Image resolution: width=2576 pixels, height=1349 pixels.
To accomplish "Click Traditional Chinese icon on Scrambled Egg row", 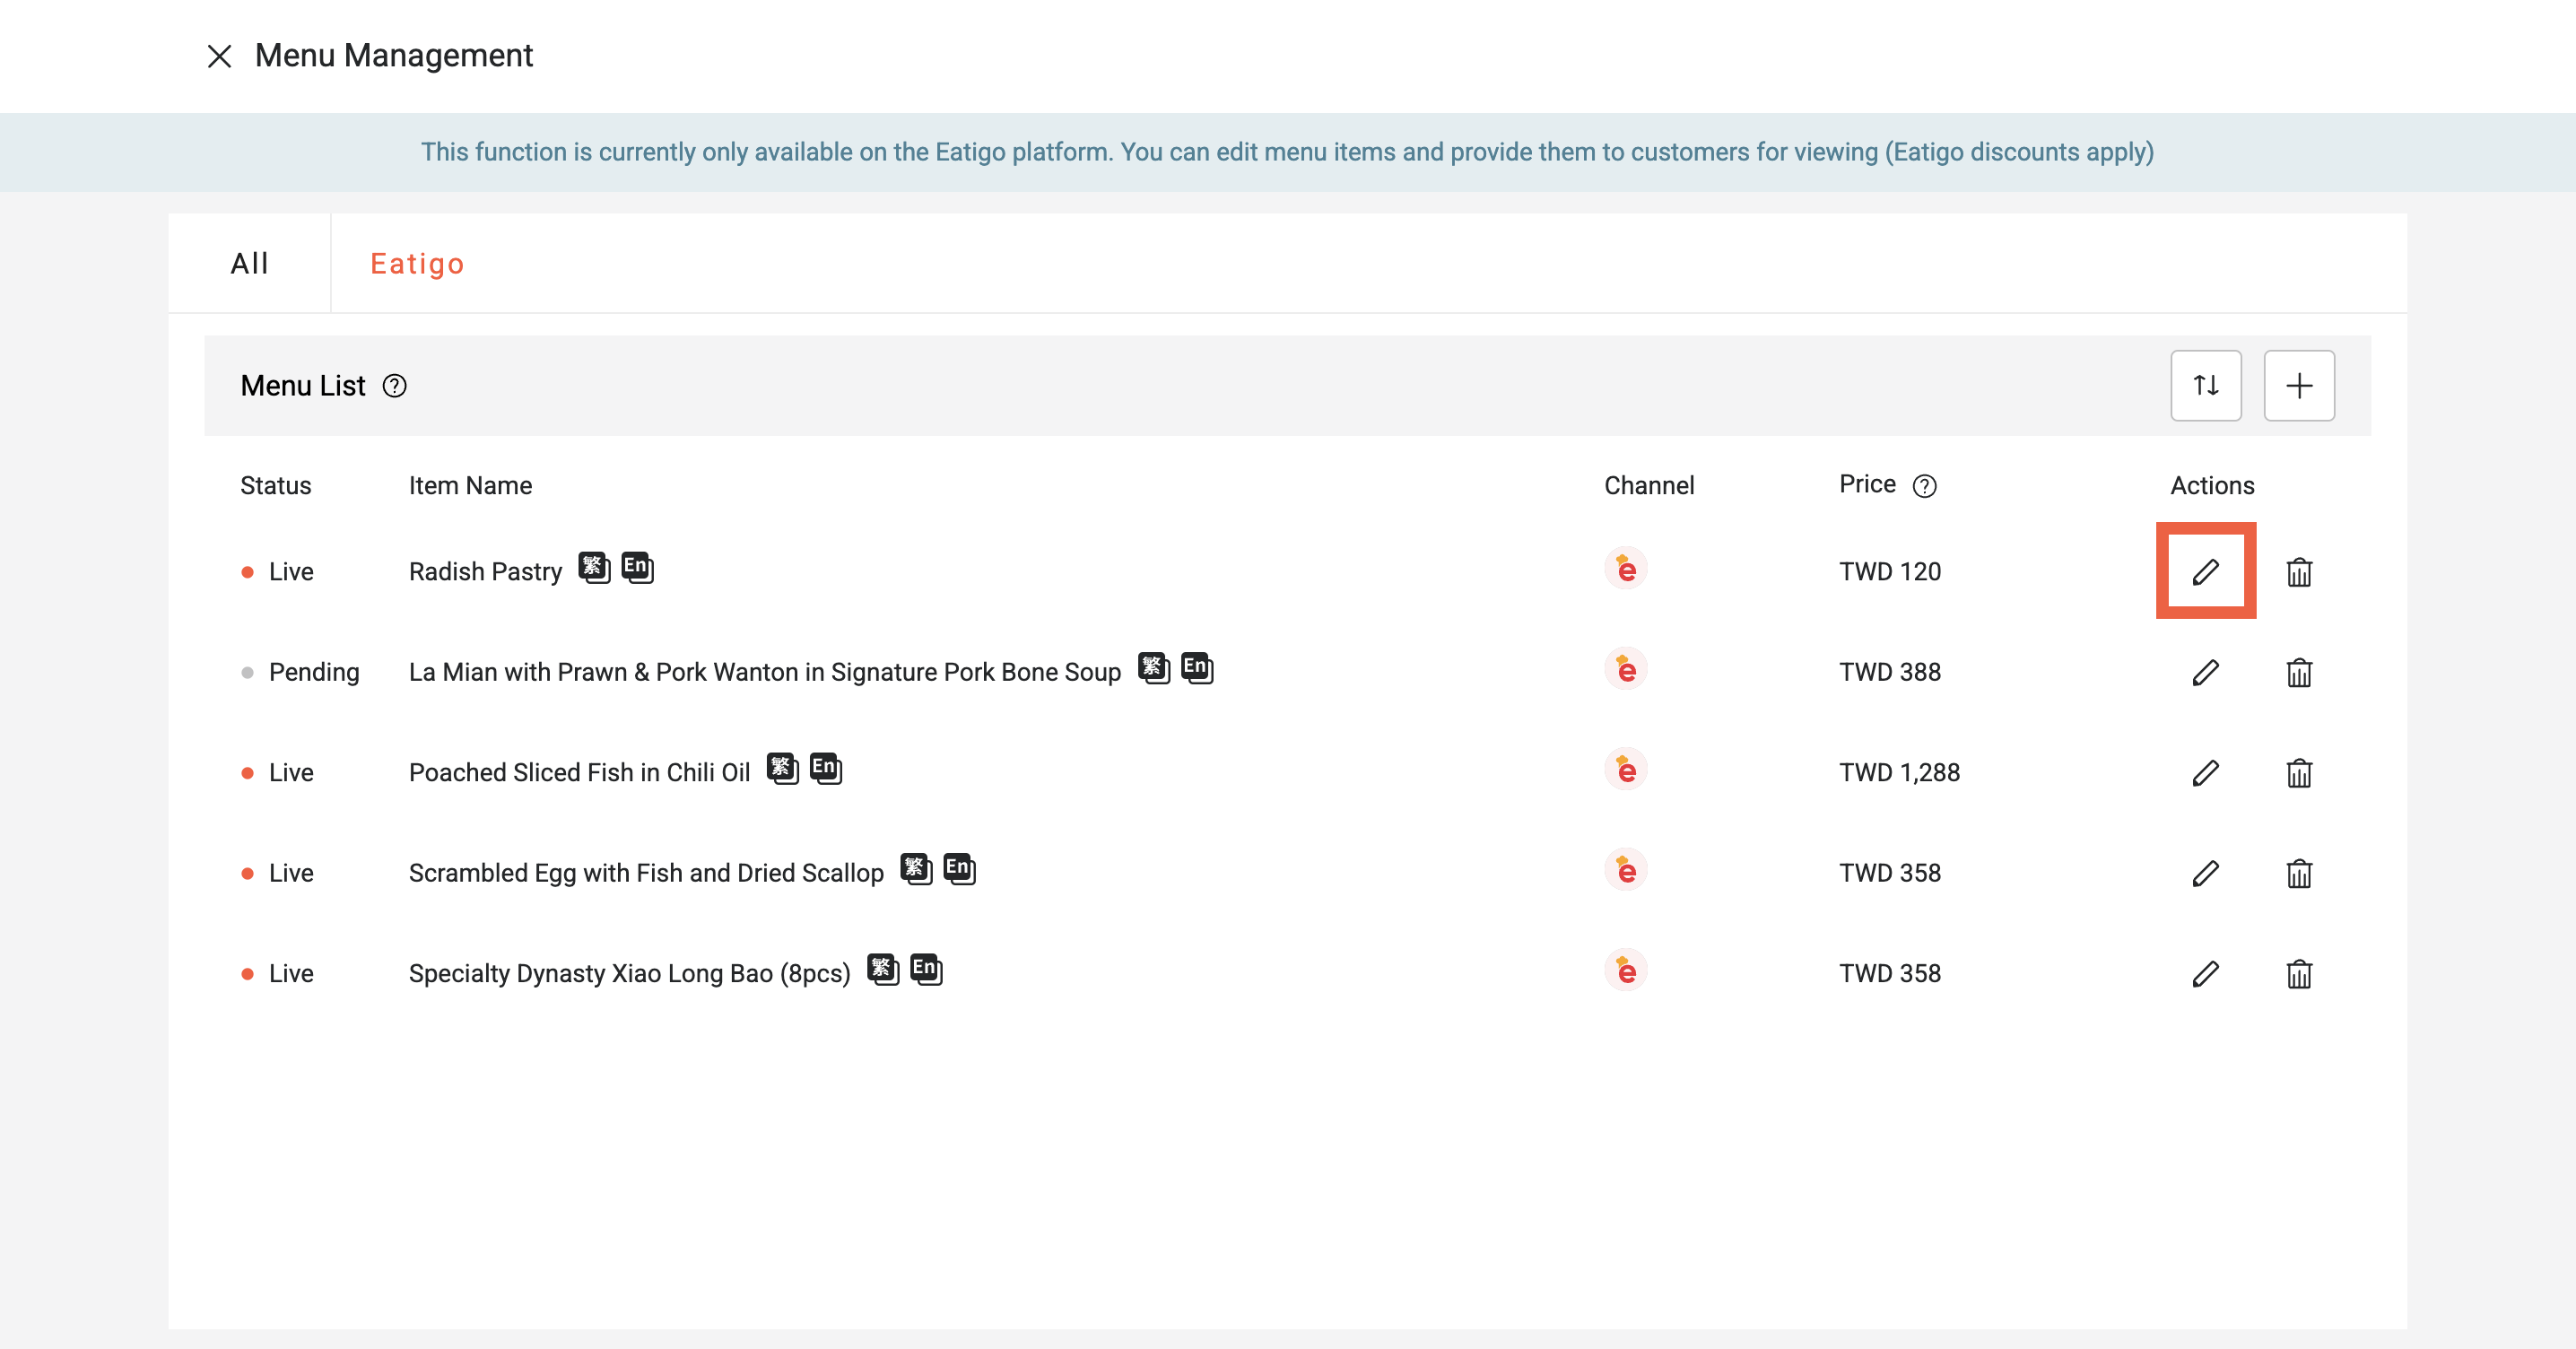I will pos(916,869).
